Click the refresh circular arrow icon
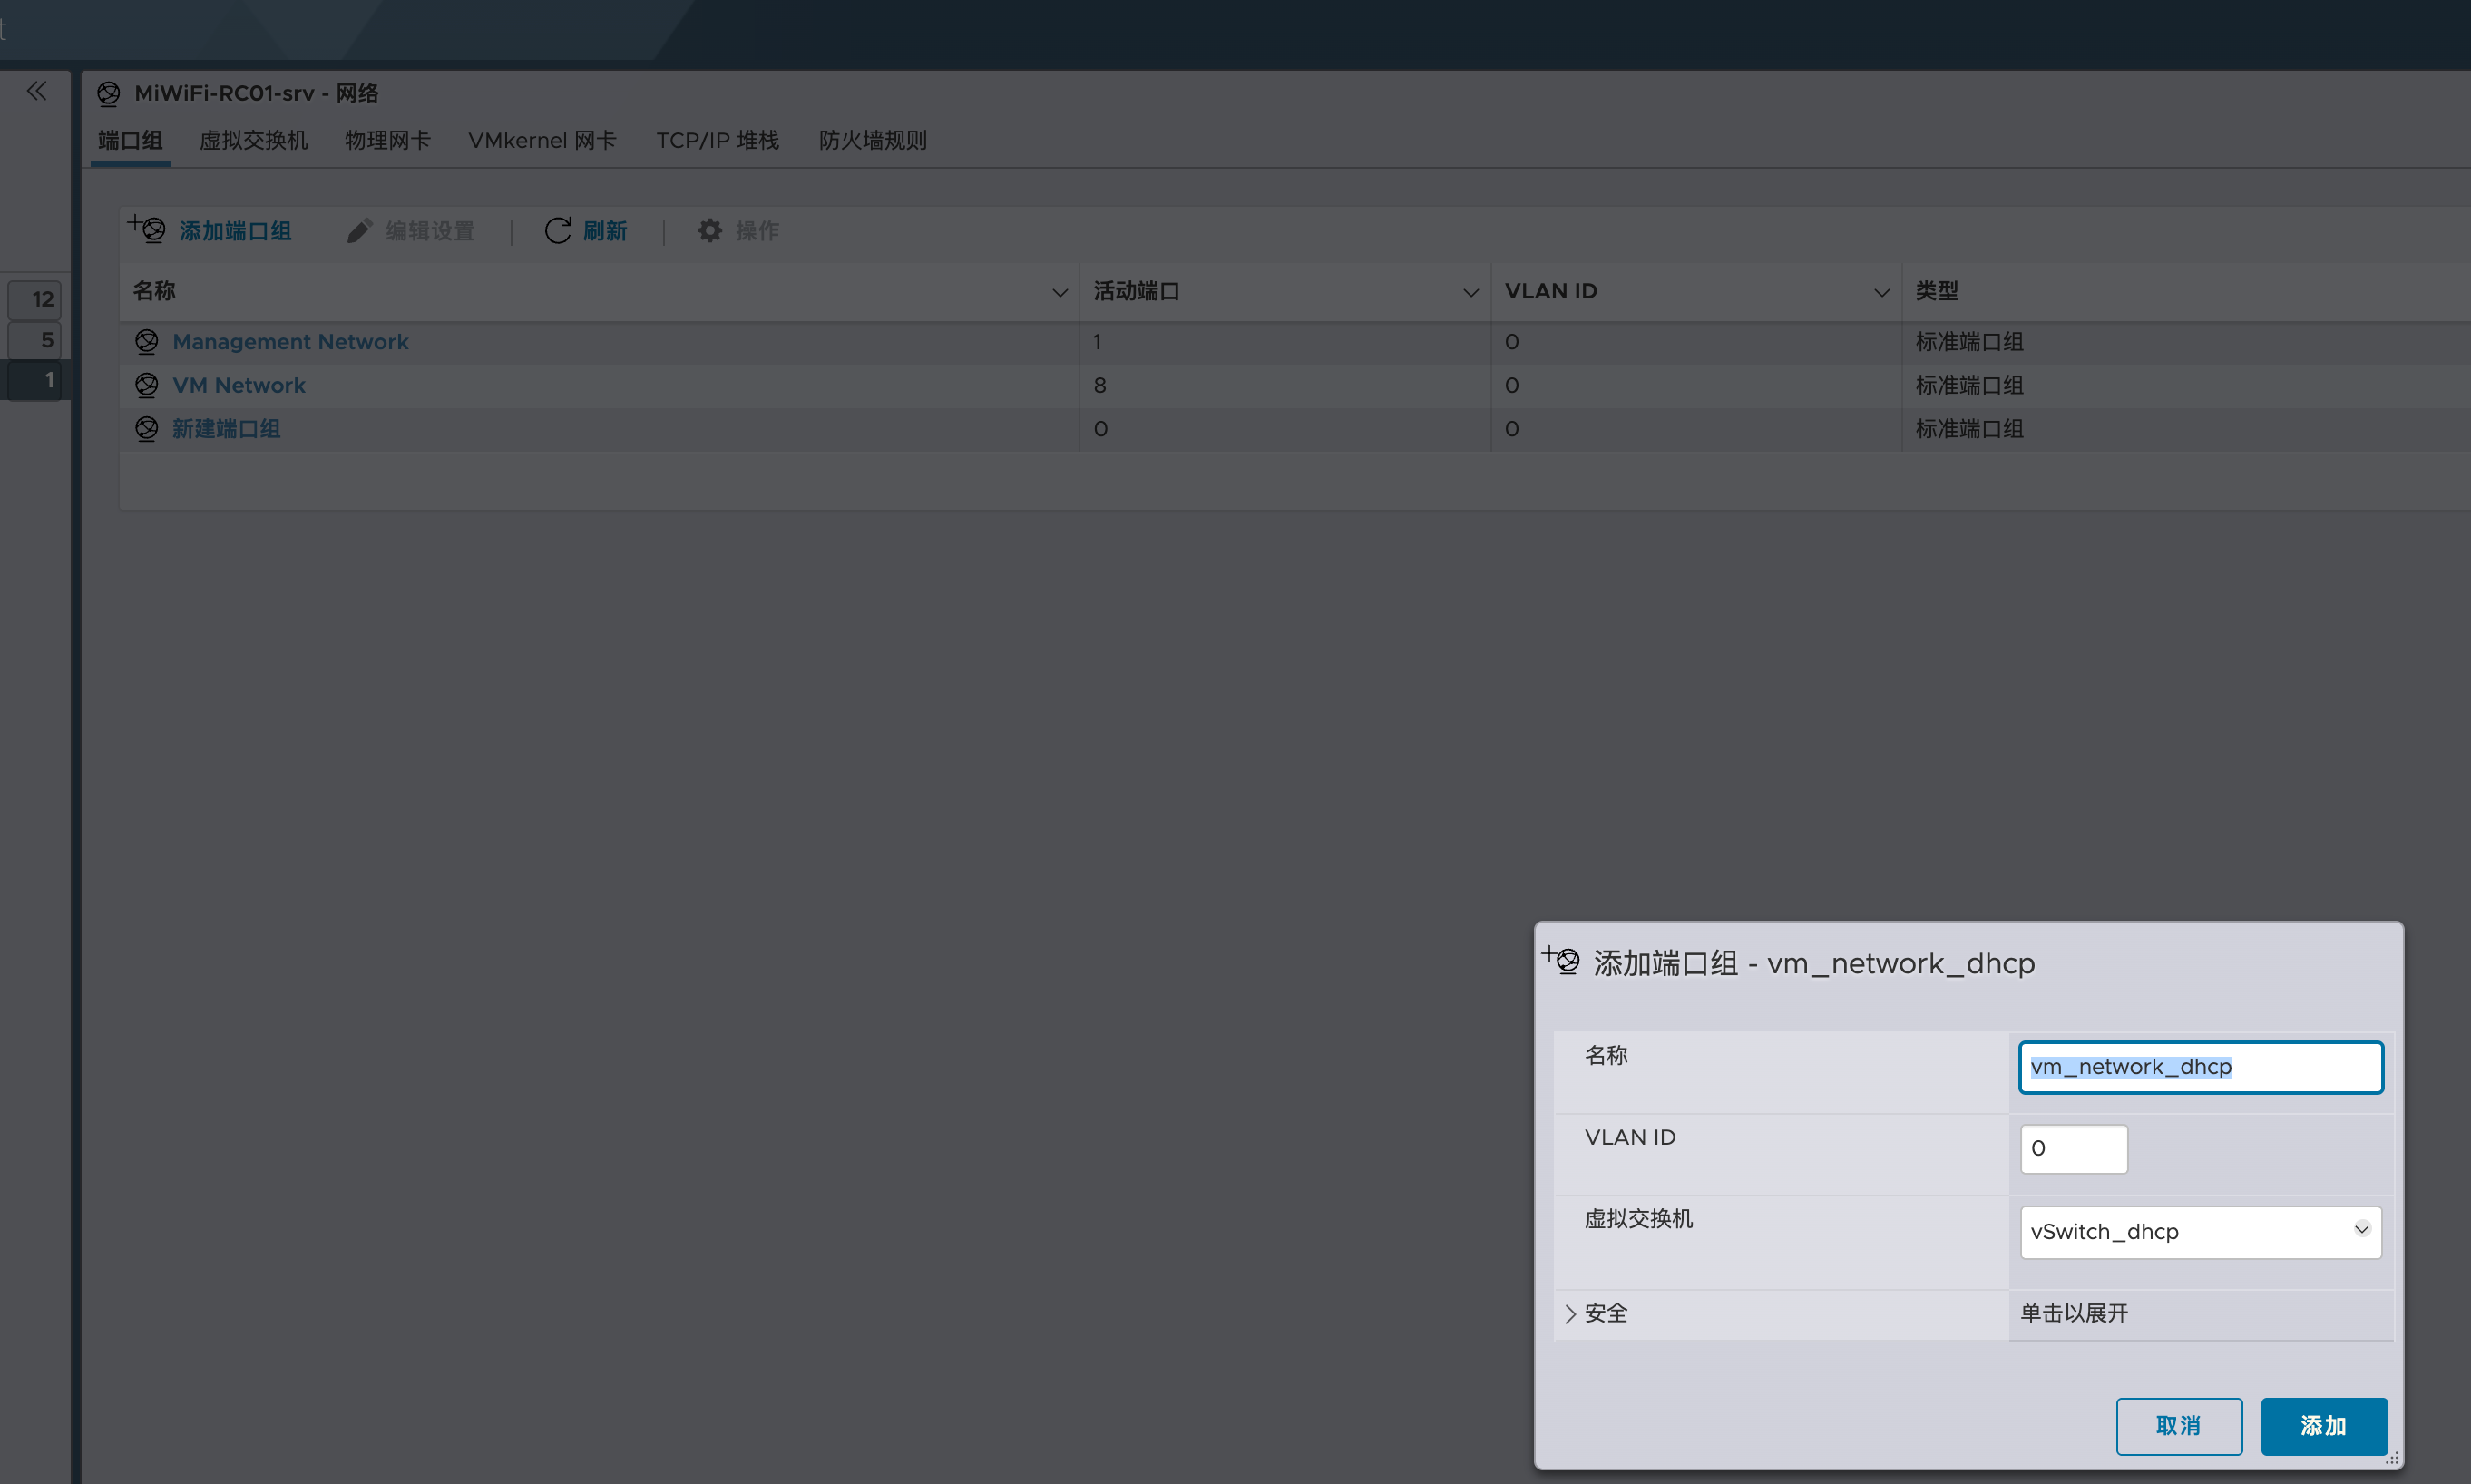Screen dimensions: 2471x1484 557,231
